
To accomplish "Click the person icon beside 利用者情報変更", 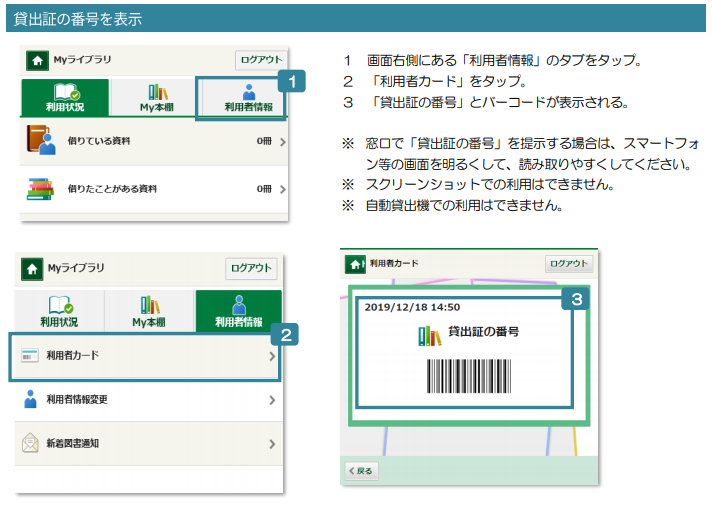I will click(x=30, y=399).
